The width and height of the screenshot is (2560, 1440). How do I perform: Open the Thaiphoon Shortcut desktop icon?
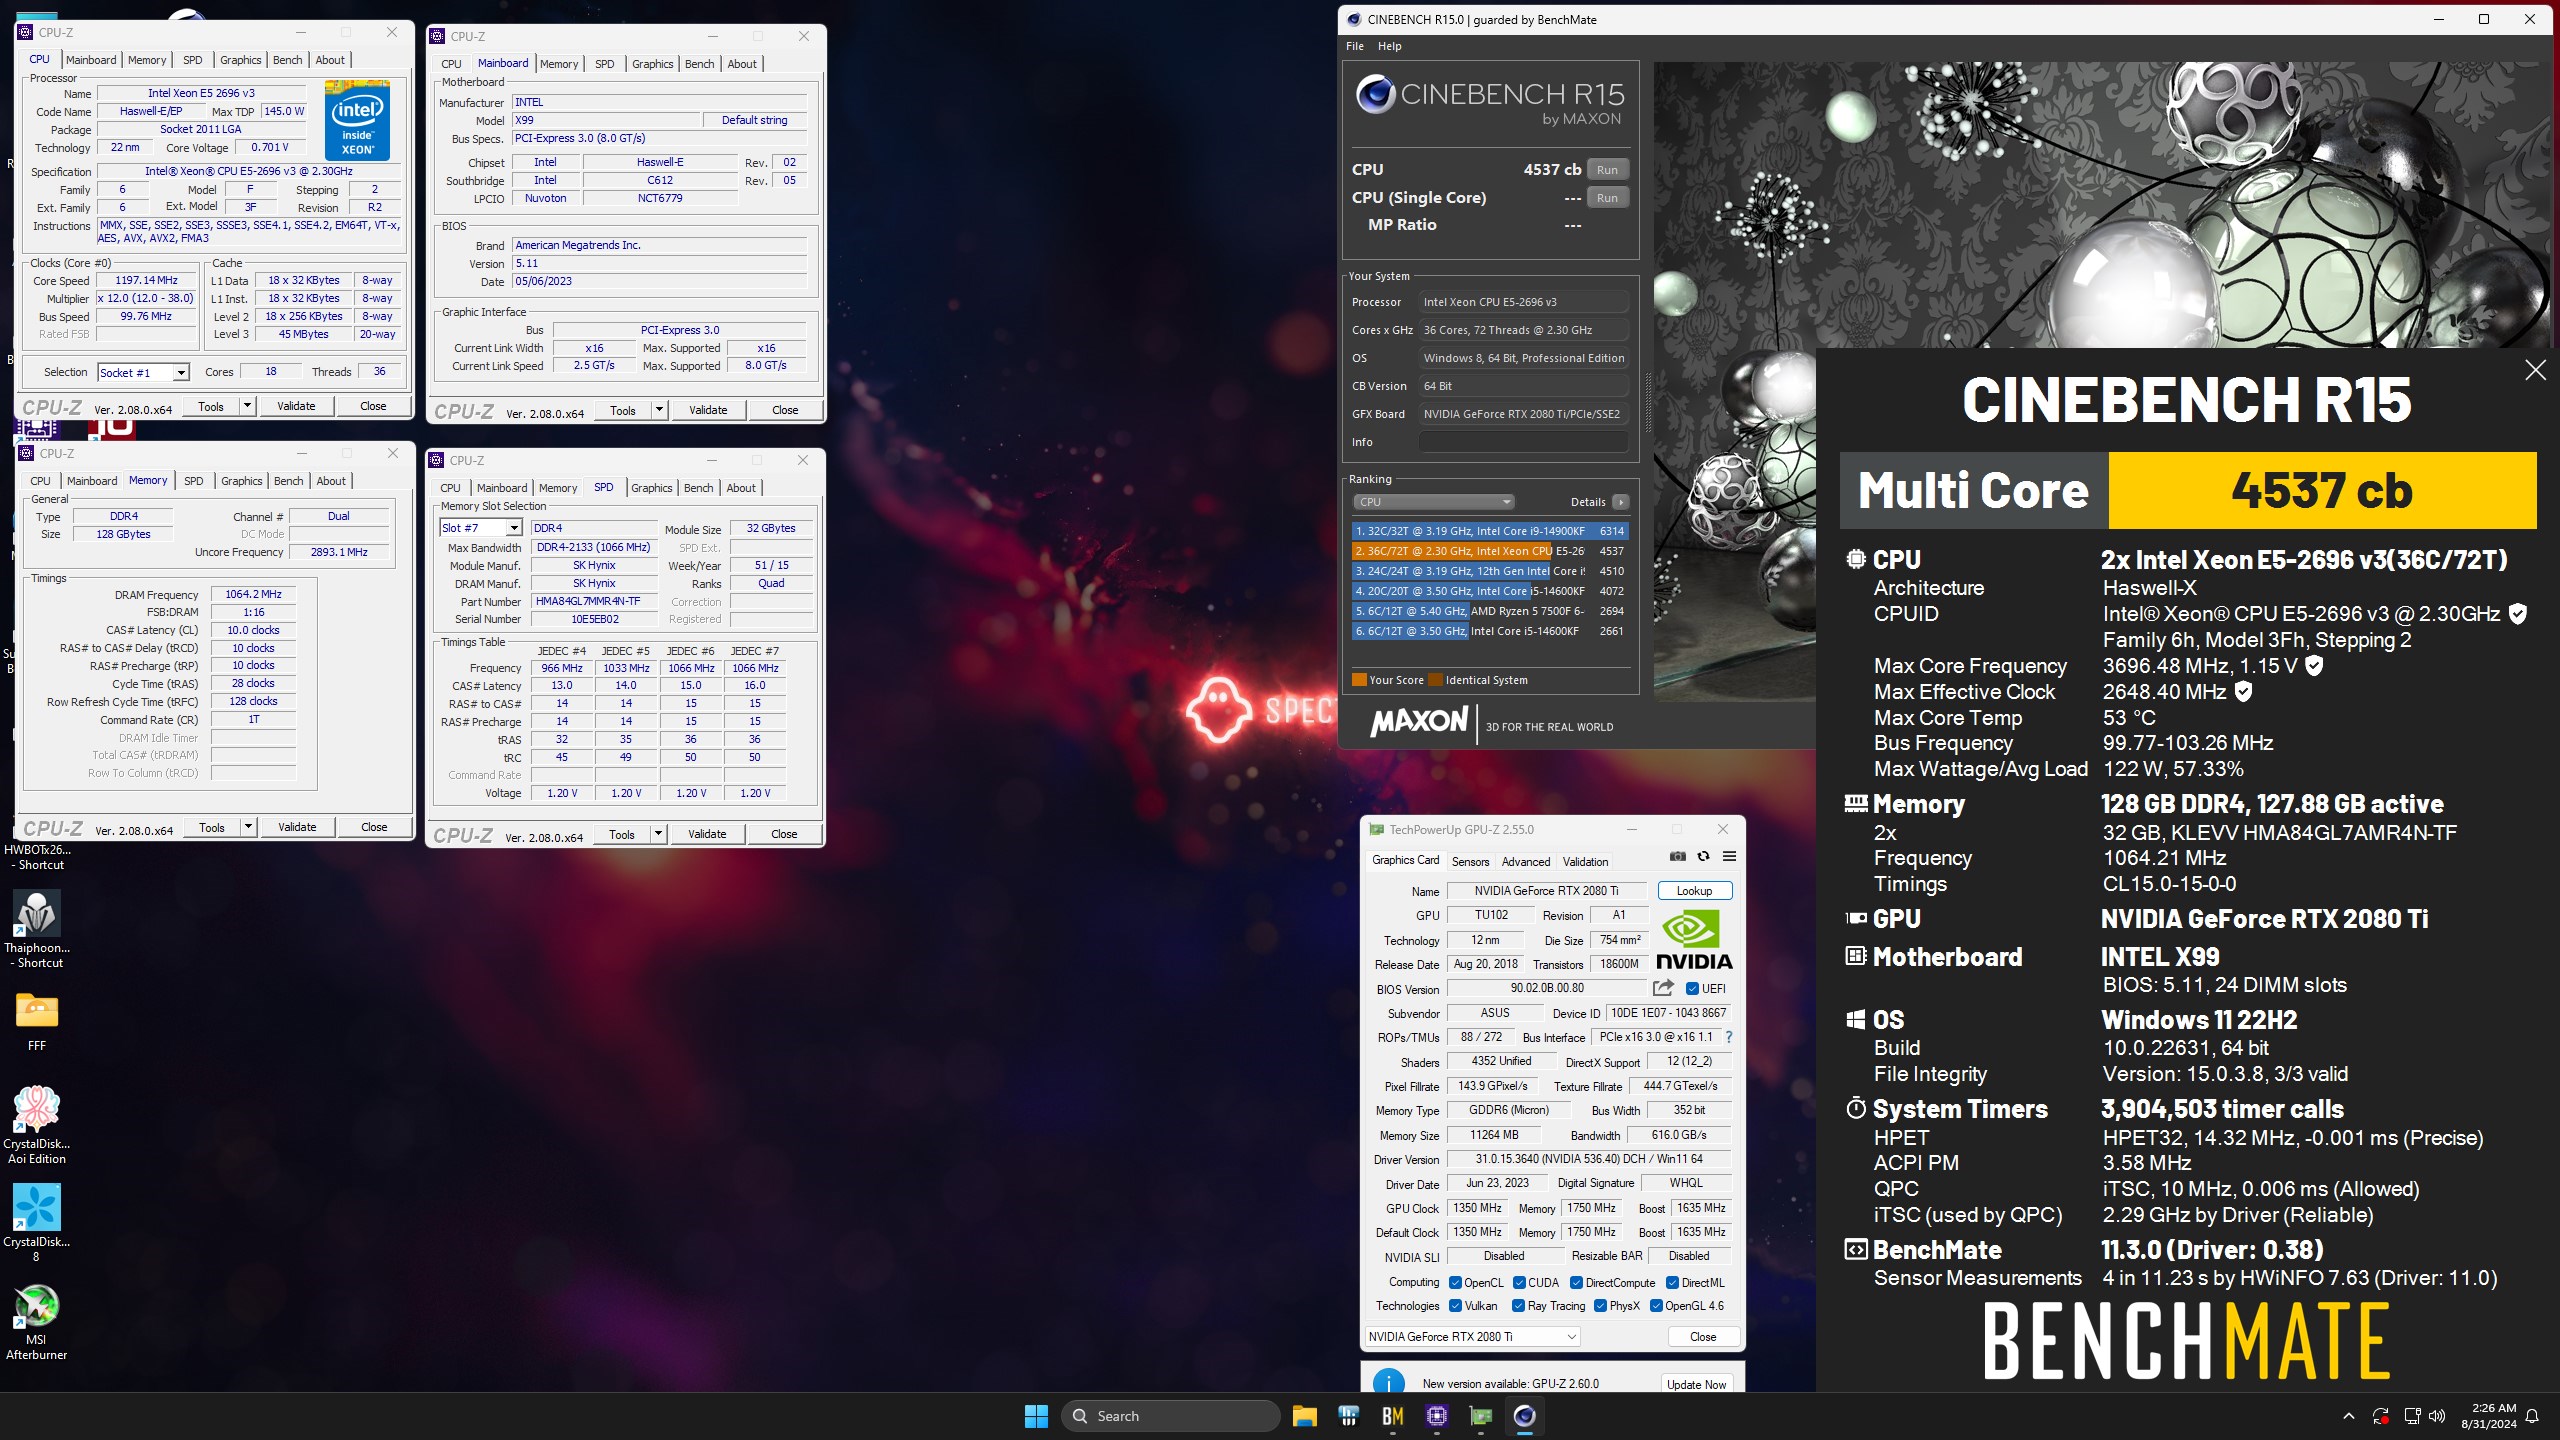click(37, 928)
